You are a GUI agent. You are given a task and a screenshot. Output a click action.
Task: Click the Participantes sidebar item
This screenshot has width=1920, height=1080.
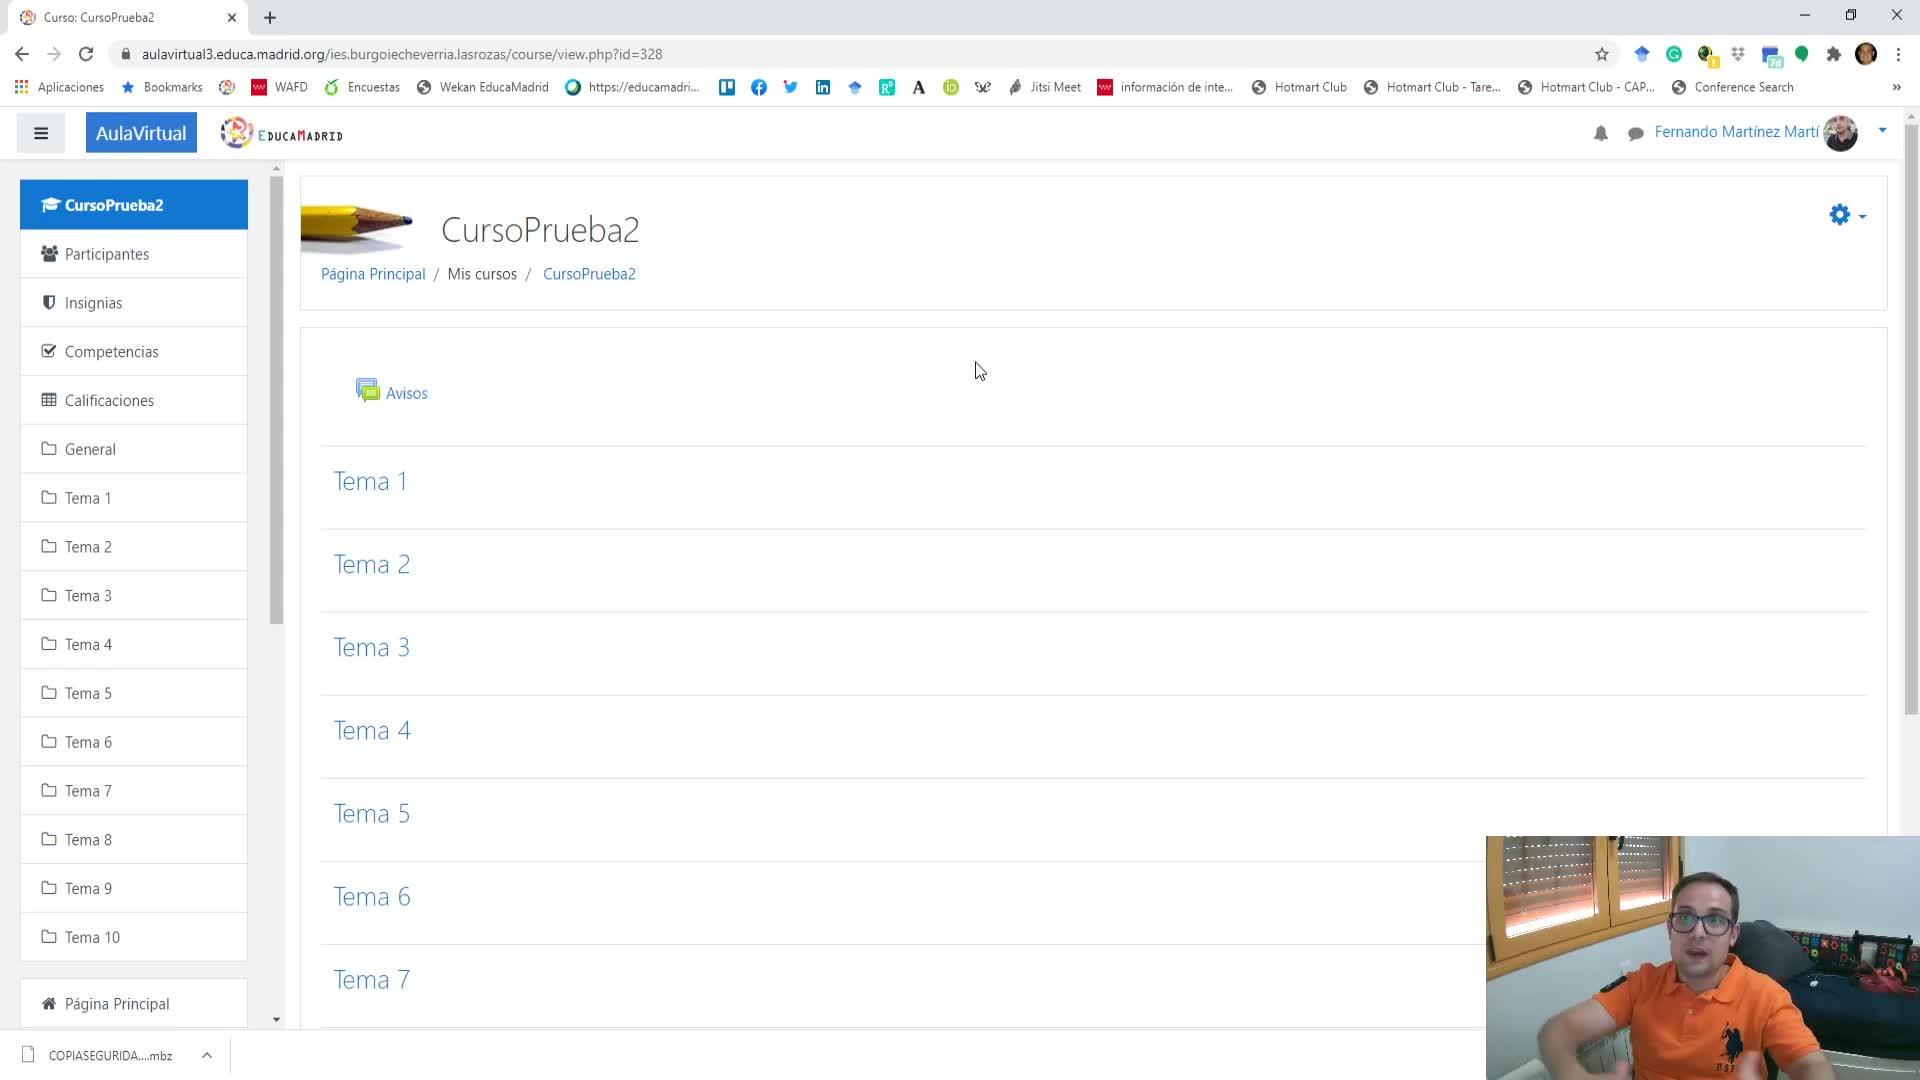pyautogui.click(x=106, y=254)
